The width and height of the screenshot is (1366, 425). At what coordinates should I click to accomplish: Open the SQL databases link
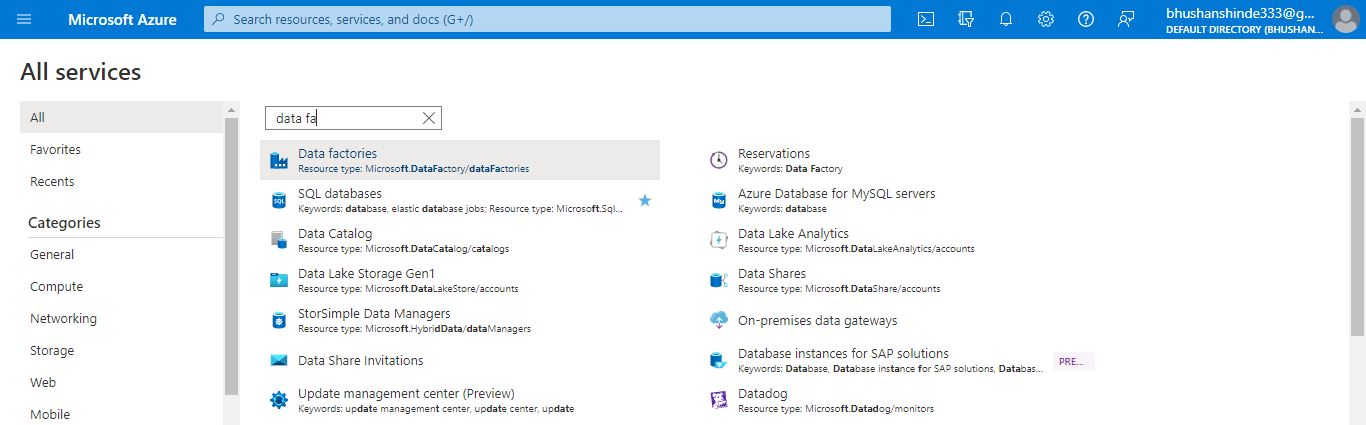click(x=340, y=194)
